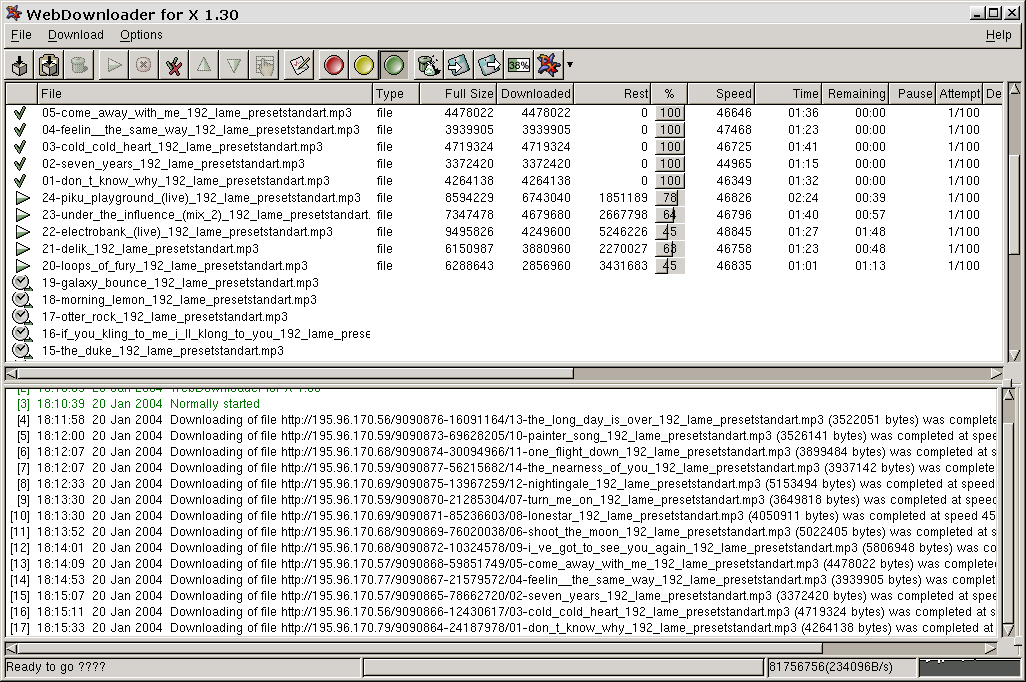1026x682 pixels.
Task: Click the WebDownloader logo toolbar icon
Action: coord(549,65)
